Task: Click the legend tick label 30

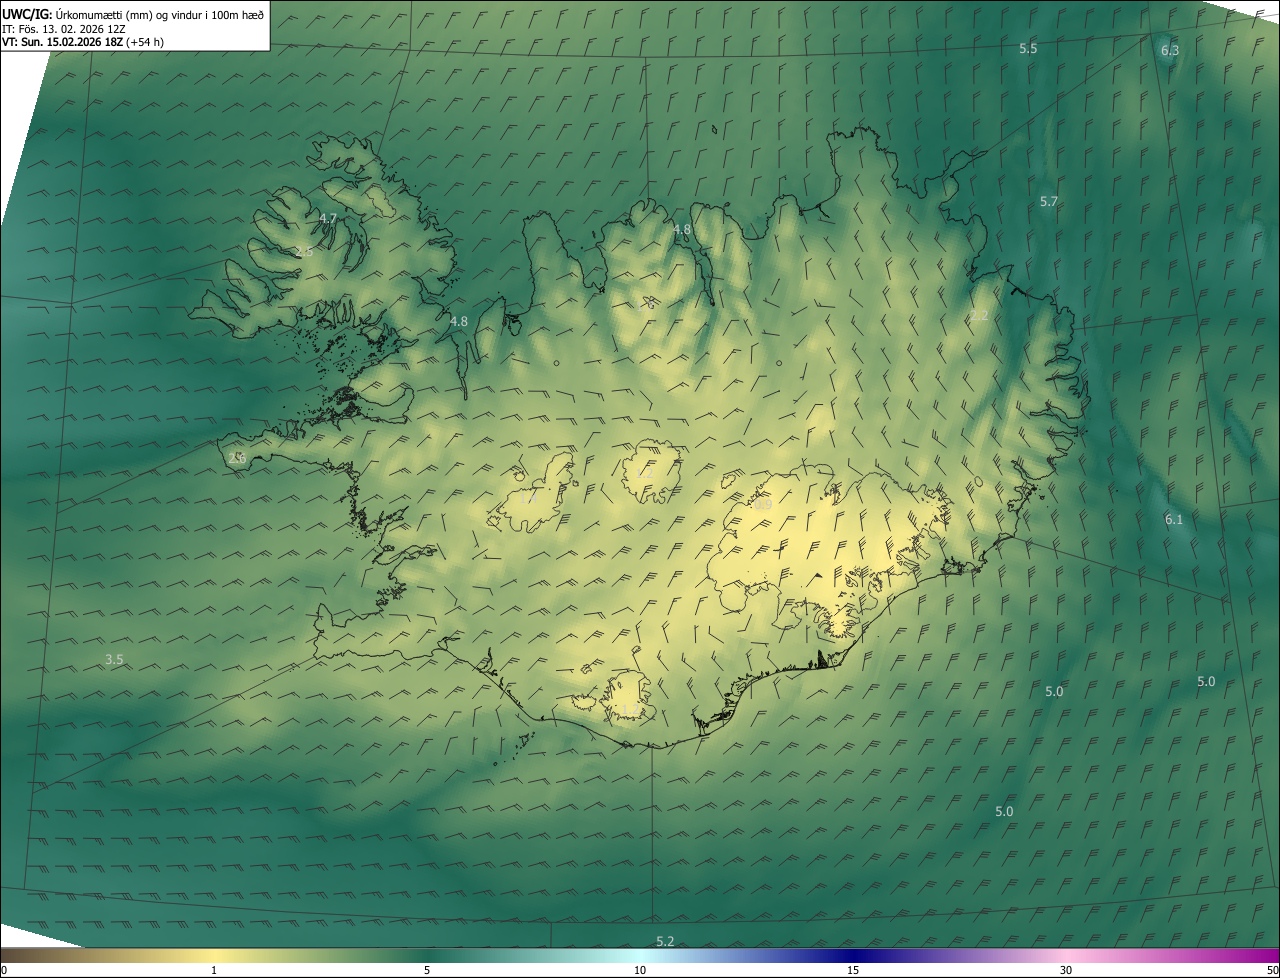Action: tap(1066, 970)
